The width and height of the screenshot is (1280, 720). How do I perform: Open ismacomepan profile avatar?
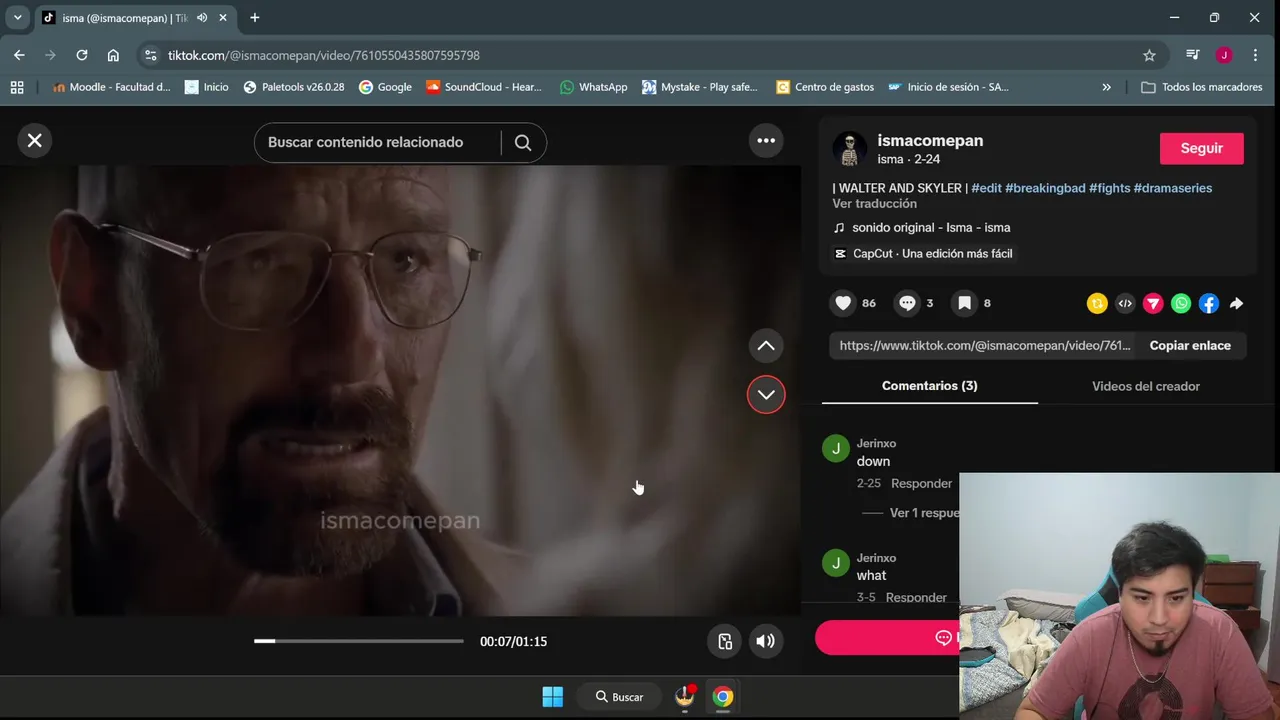pos(850,149)
